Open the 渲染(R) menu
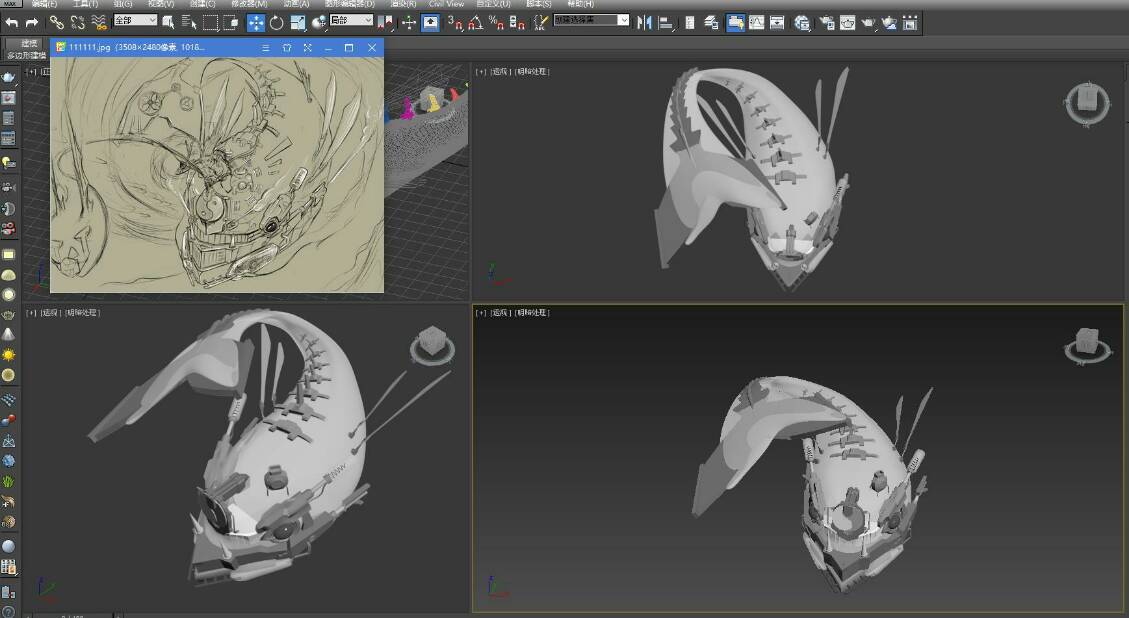 (403, 4)
